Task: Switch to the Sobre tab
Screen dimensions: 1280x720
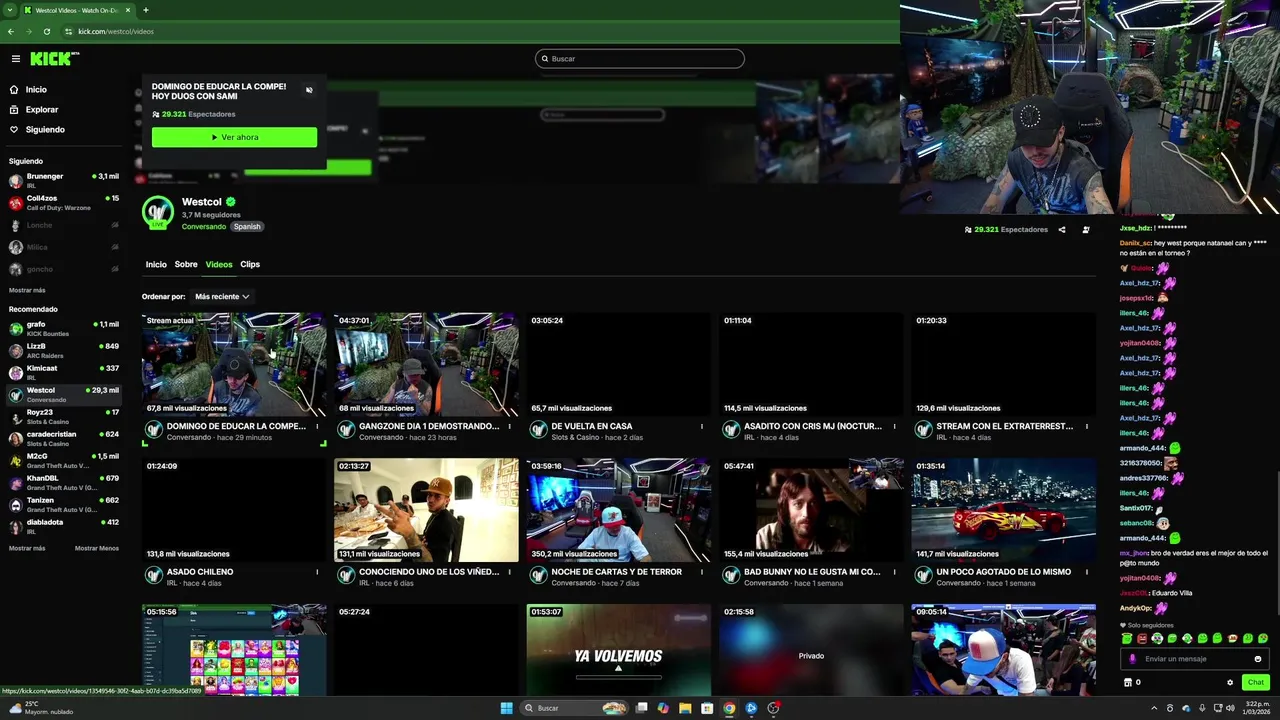Action: point(186,264)
